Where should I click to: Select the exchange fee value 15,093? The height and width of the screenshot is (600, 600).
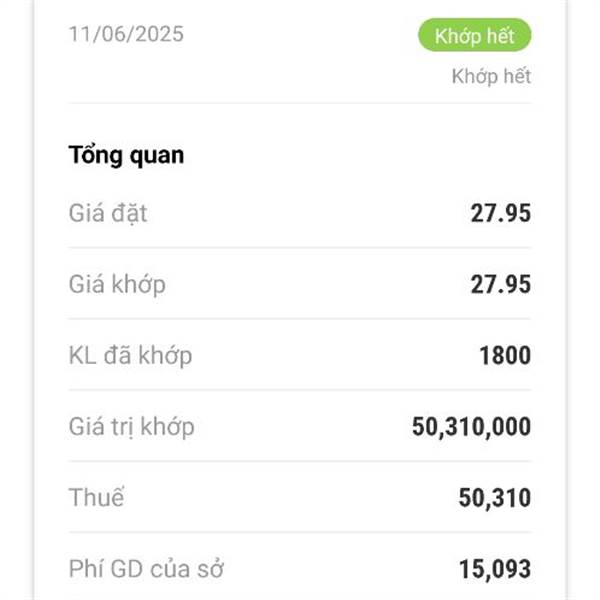[x=495, y=569]
